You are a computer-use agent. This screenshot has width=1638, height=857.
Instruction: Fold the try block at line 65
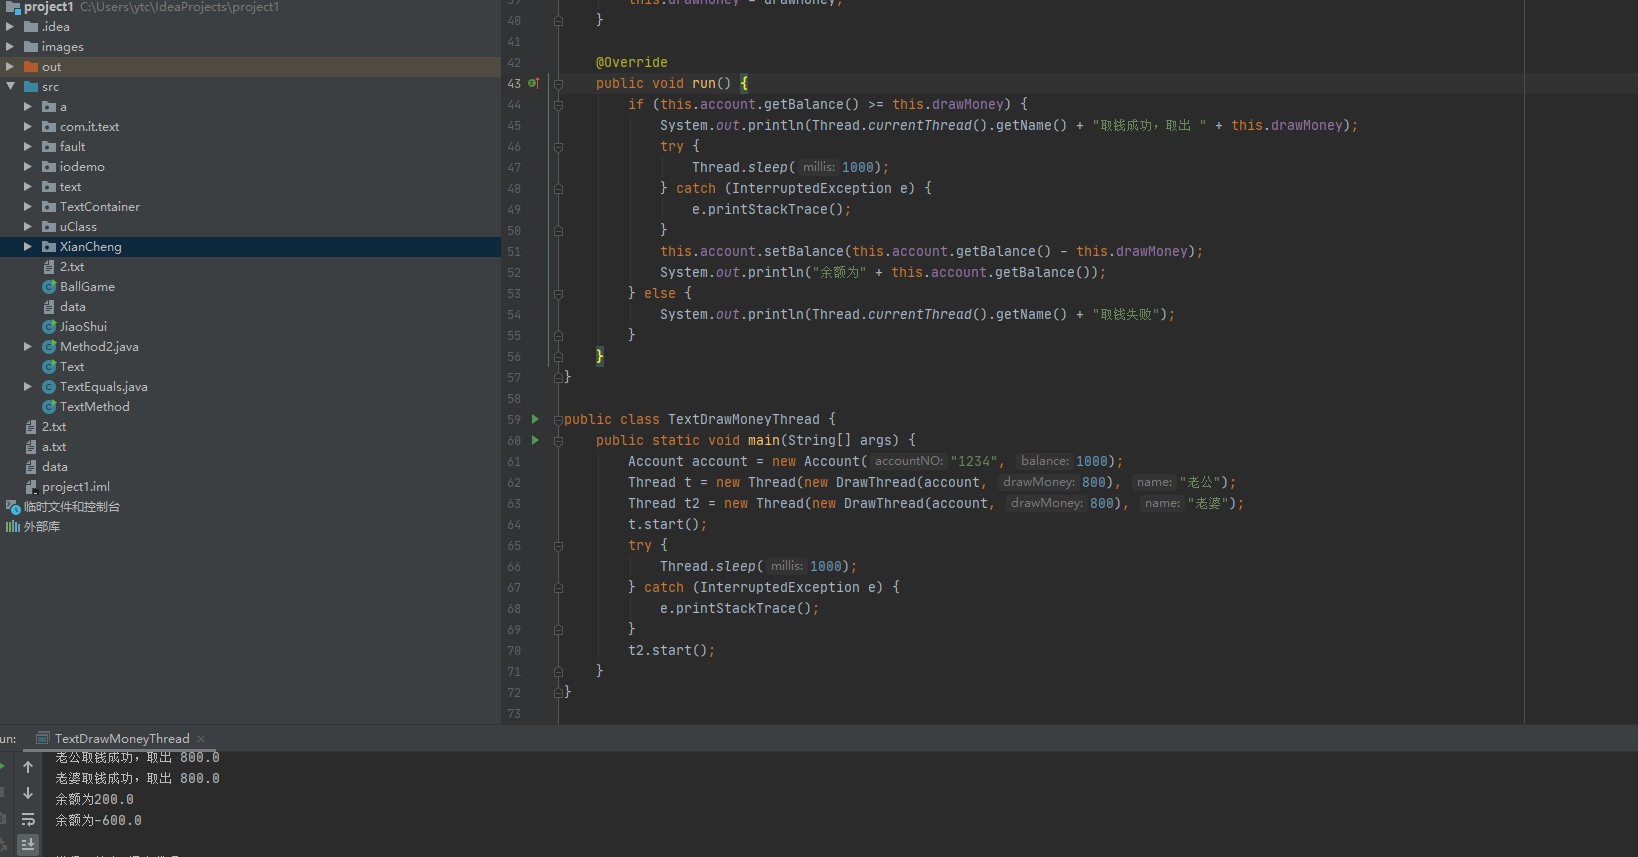tap(558, 546)
